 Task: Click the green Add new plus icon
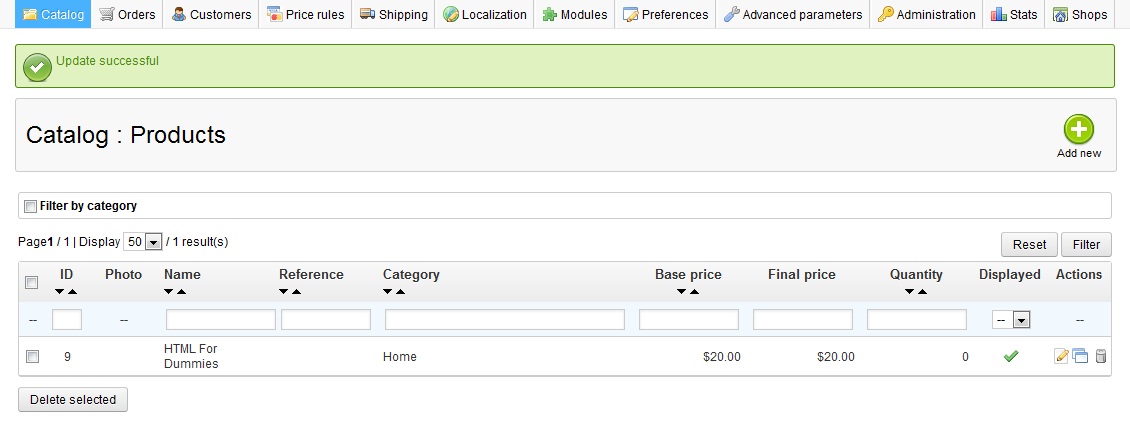(1078, 129)
